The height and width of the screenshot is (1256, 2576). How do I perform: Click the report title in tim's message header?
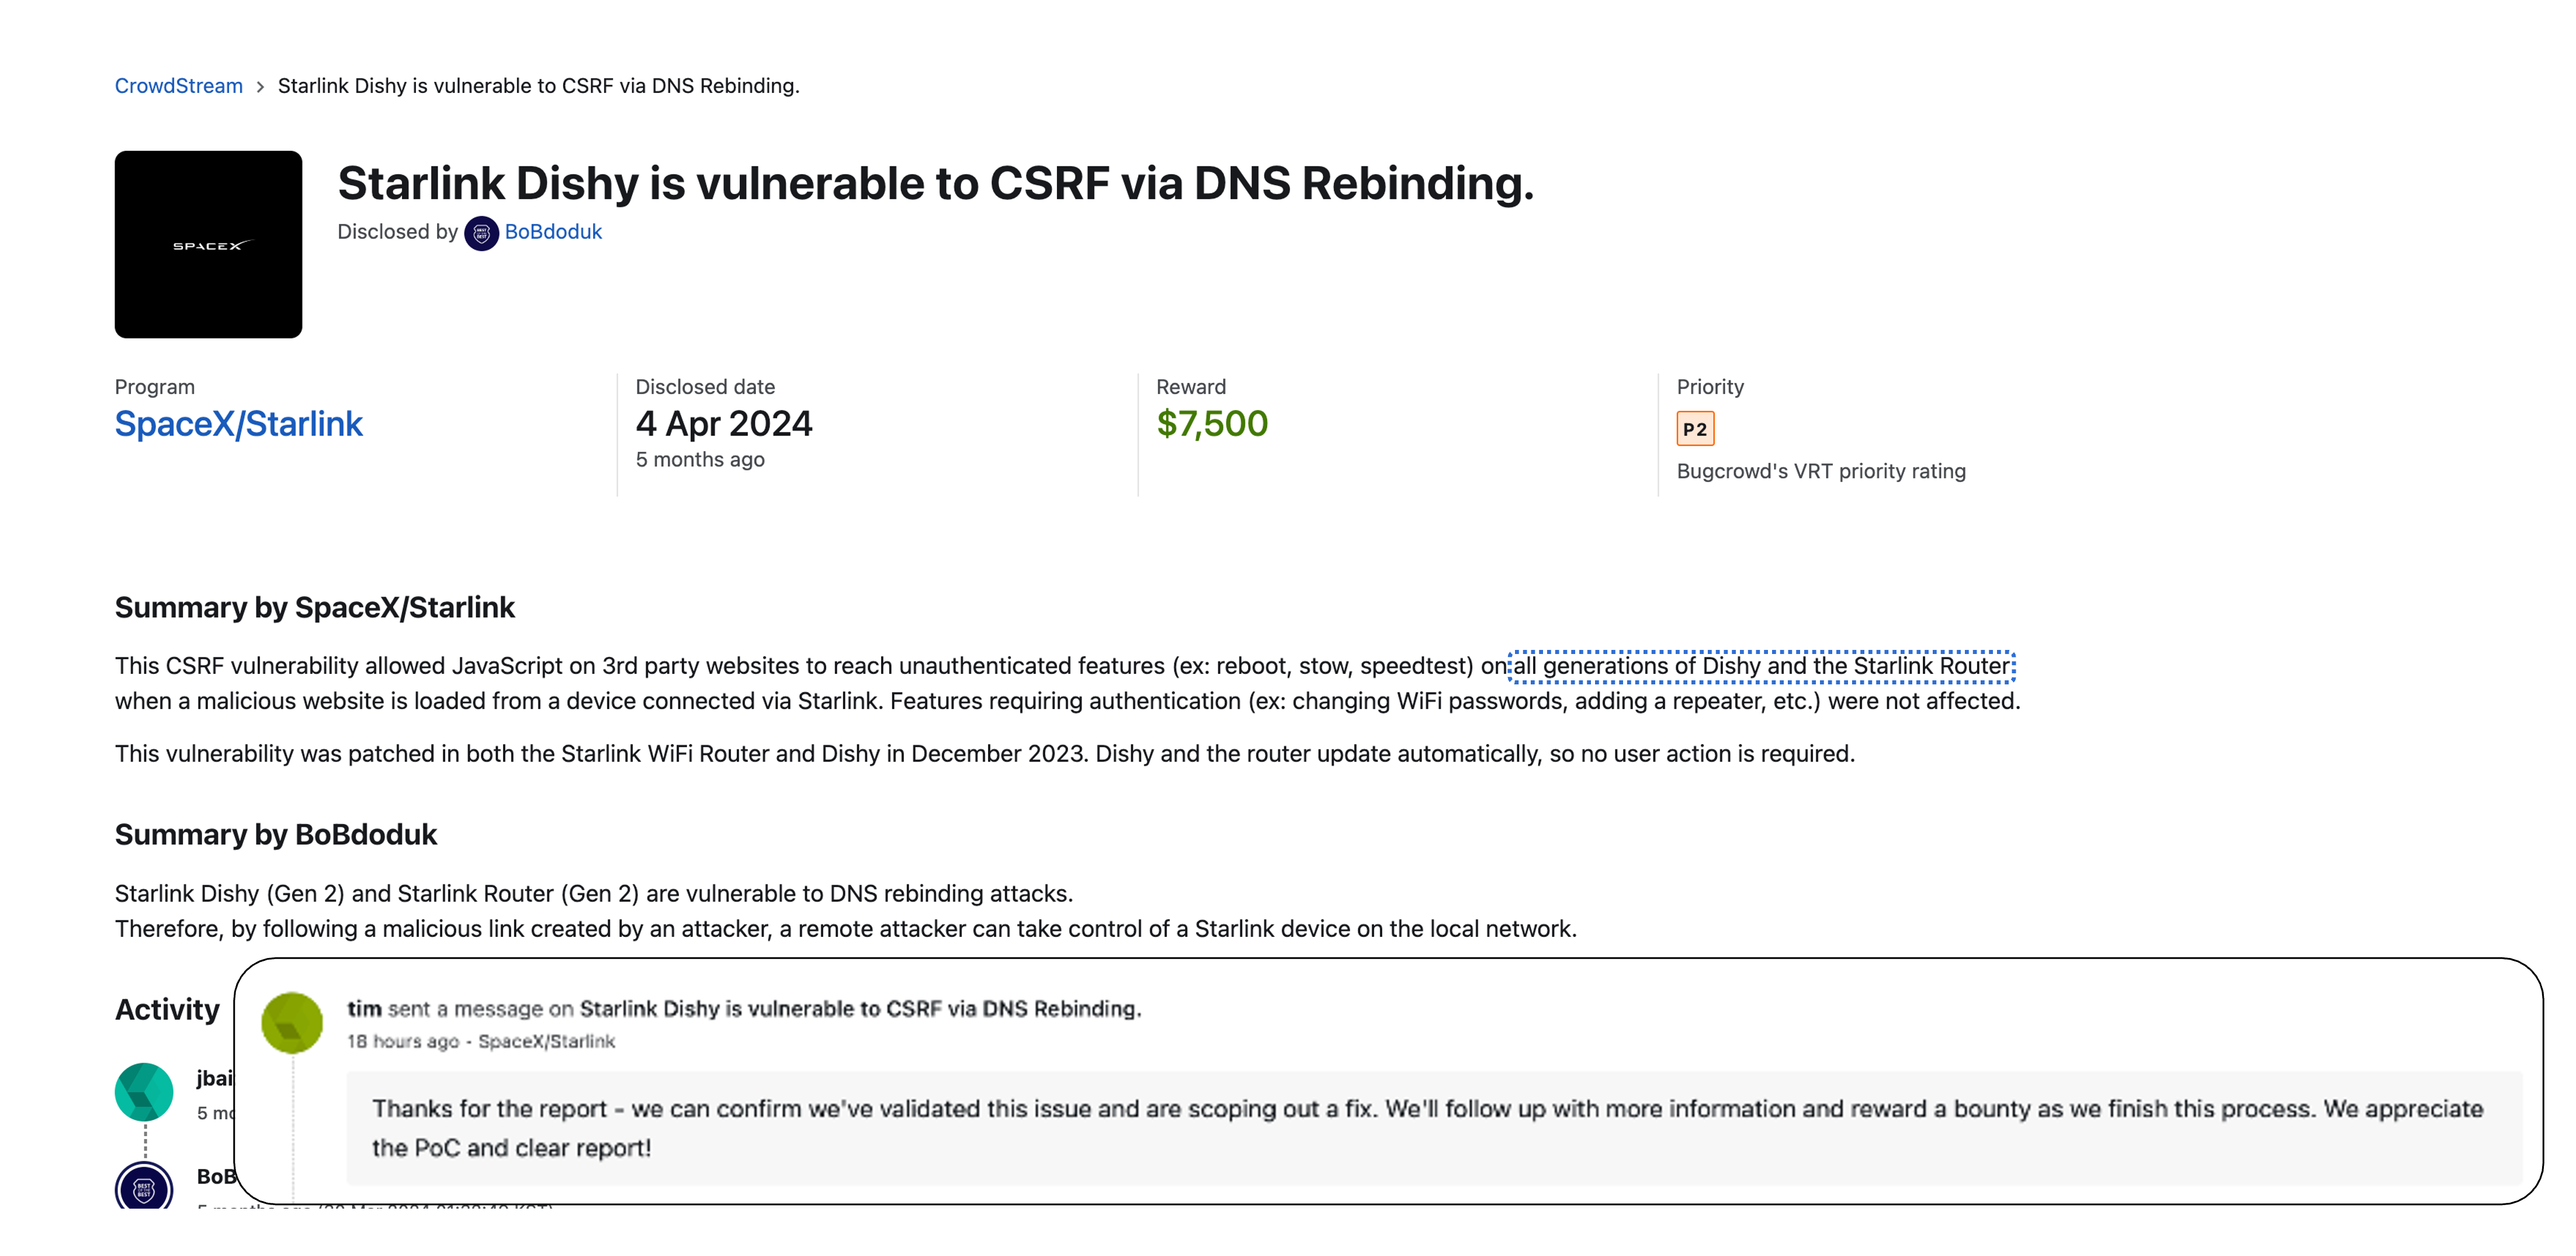860,1009
